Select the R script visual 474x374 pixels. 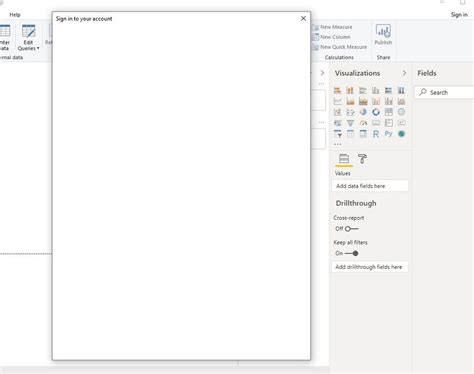point(376,134)
